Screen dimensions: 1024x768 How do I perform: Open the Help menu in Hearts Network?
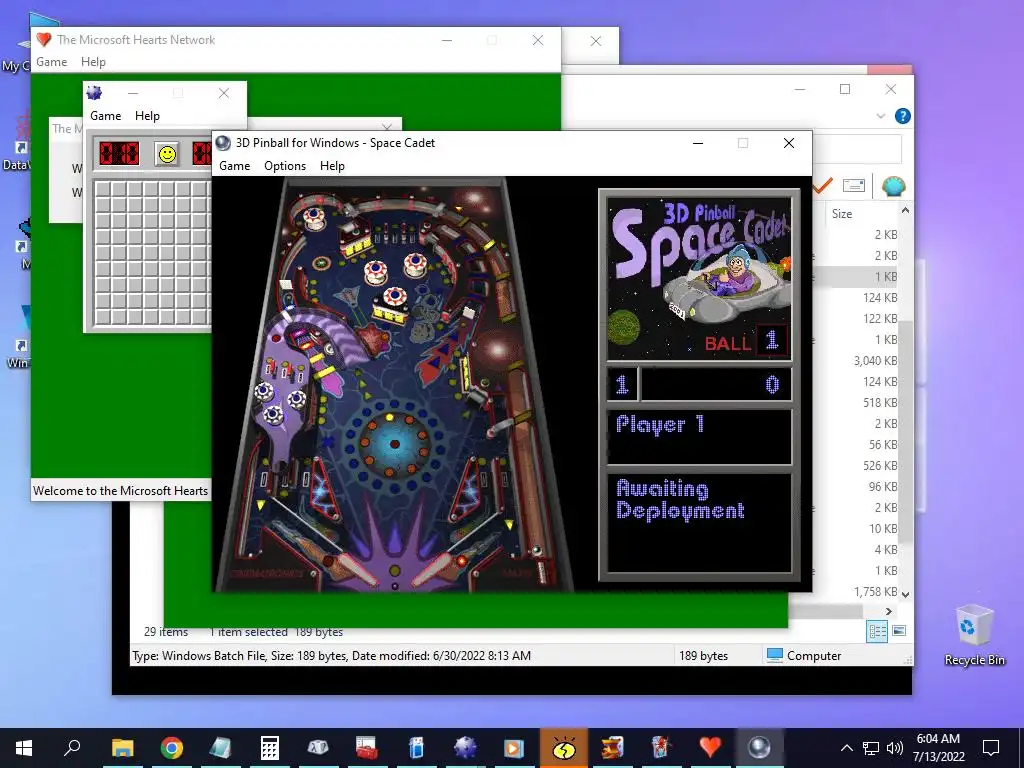(x=93, y=61)
